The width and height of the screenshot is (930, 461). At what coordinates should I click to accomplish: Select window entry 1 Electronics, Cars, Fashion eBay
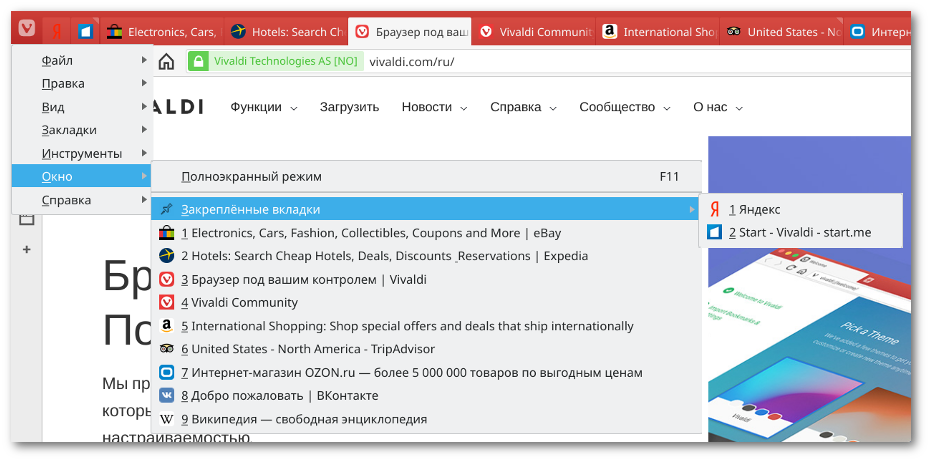pyautogui.click(x=426, y=233)
